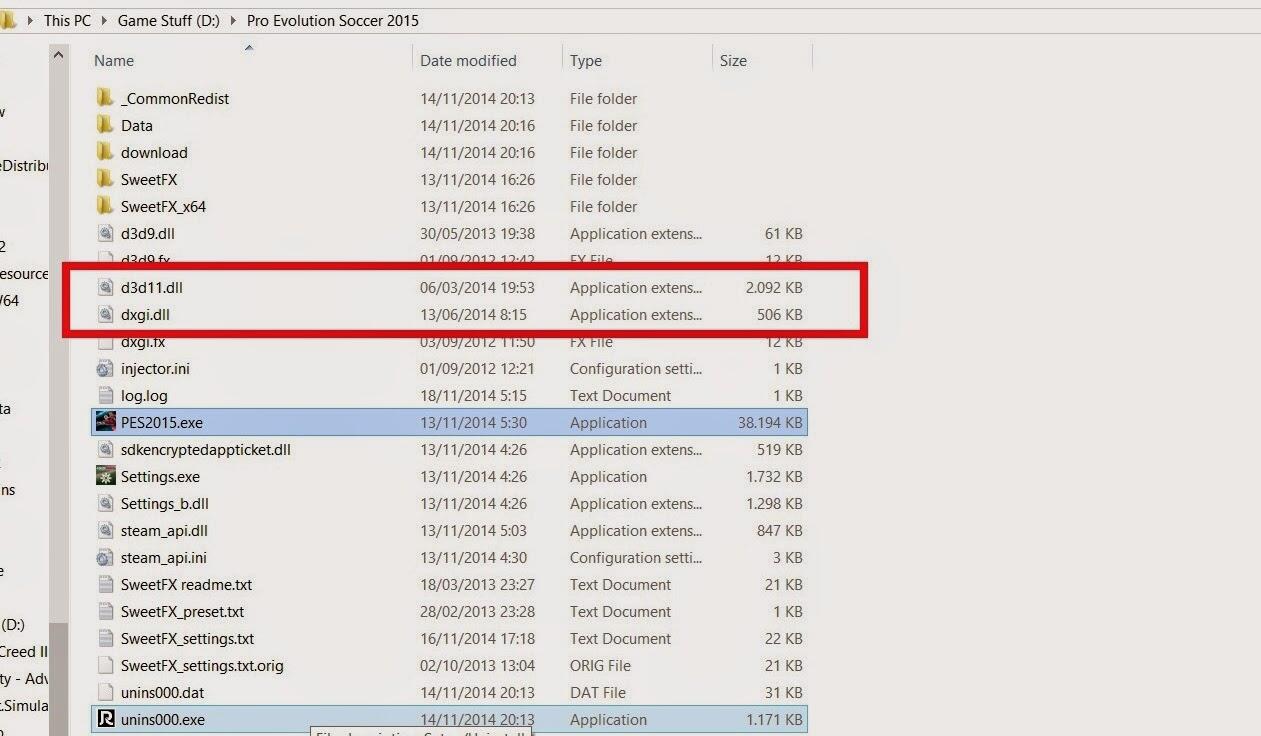Click the Settings_b.dll file icon
Screen dimensions: 1261x736
click(x=105, y=503)
